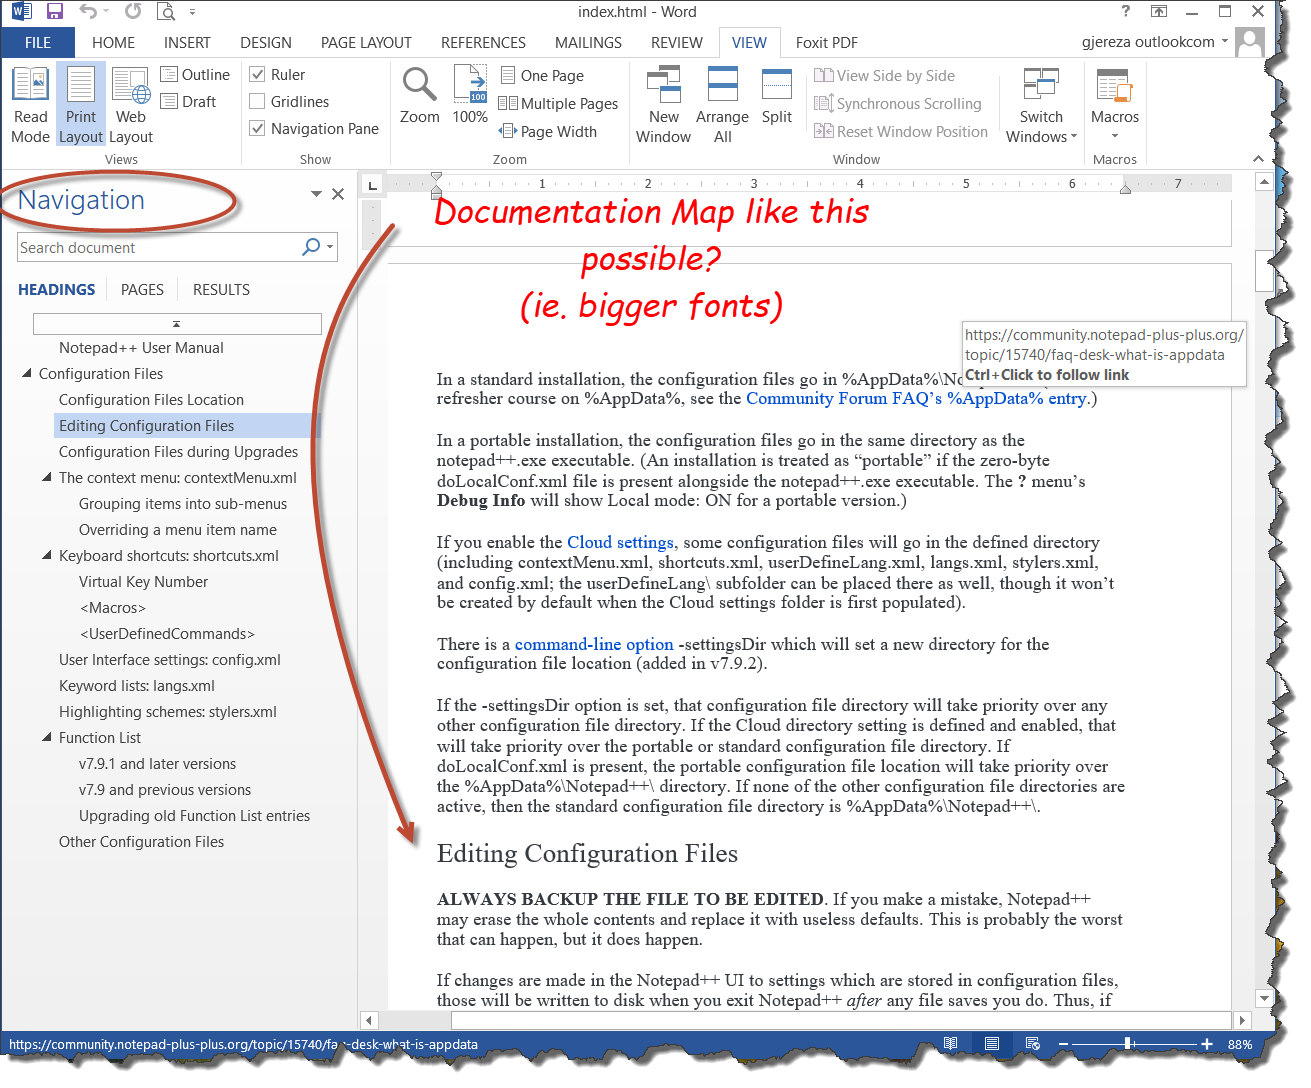Split the document window
The height and width of the screenshot is (1088, 1311).
pyautogui.click(x=777, y=95)
